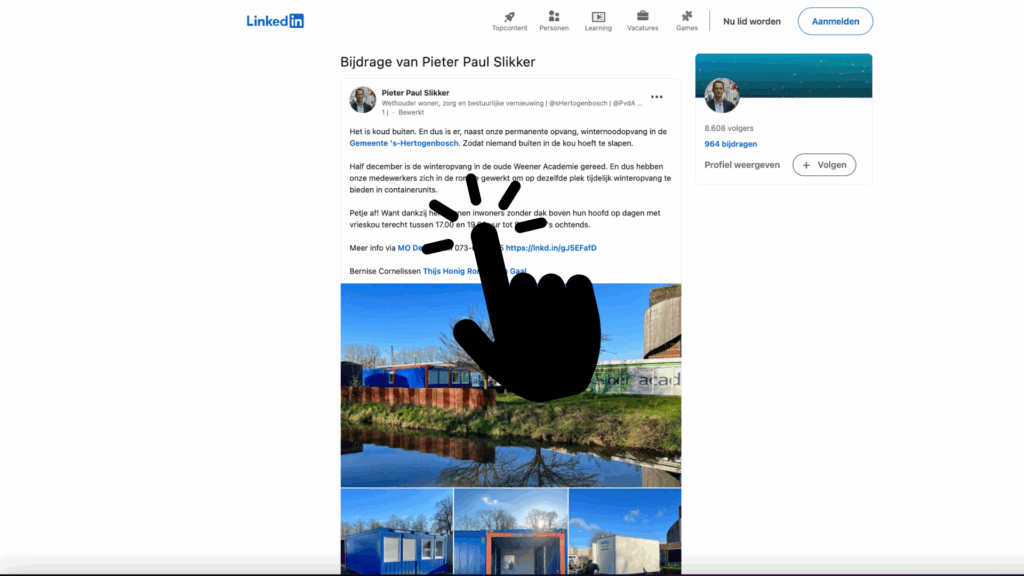This screenshot has width=1024, height=576.
Task: Follow the author with Volgen button
Action: (824, 165)
